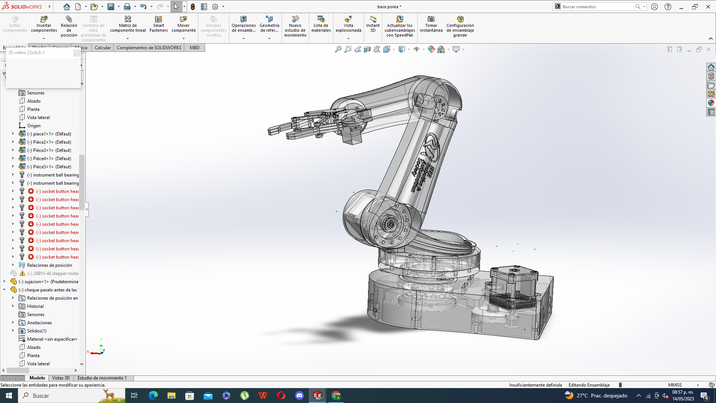Click Edit appearance color ball icon
The image size is (716, 403).
click(431, 49)
